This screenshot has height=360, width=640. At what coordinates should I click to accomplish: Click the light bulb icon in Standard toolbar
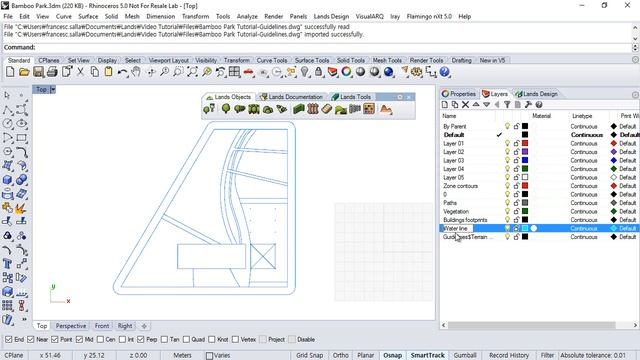[x=304, y=72]
